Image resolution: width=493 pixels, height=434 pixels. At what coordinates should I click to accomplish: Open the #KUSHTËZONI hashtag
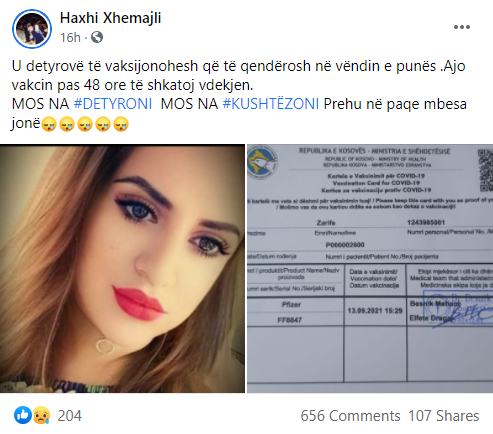[x=271, y=104]
